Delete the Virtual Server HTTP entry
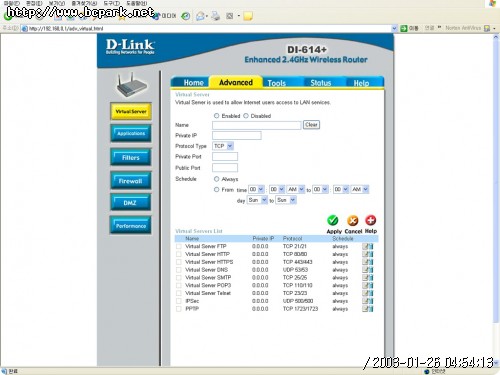This screenshot has height=375, width=500. [x=371, y=254]
